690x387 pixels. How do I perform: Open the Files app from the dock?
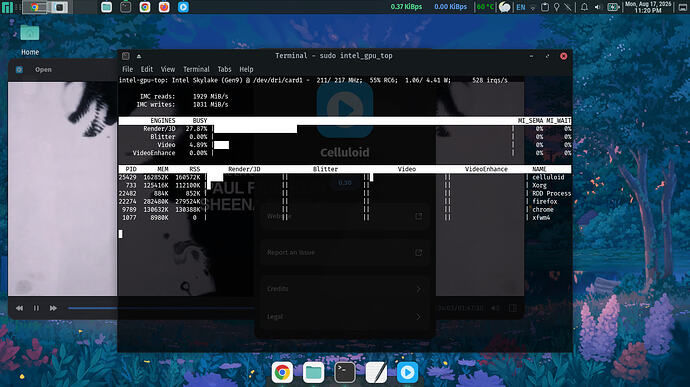click(313, 372)
